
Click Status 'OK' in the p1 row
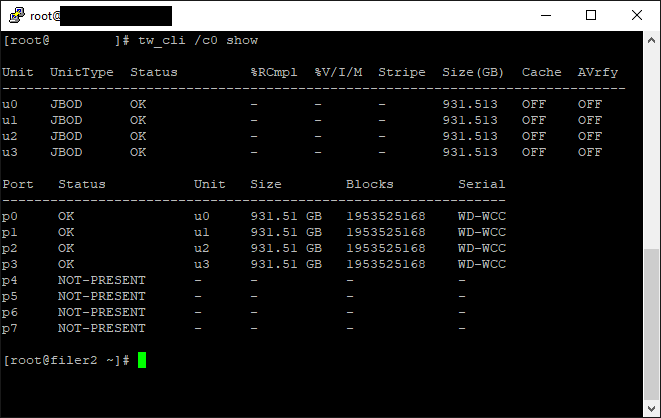point(66,233)
